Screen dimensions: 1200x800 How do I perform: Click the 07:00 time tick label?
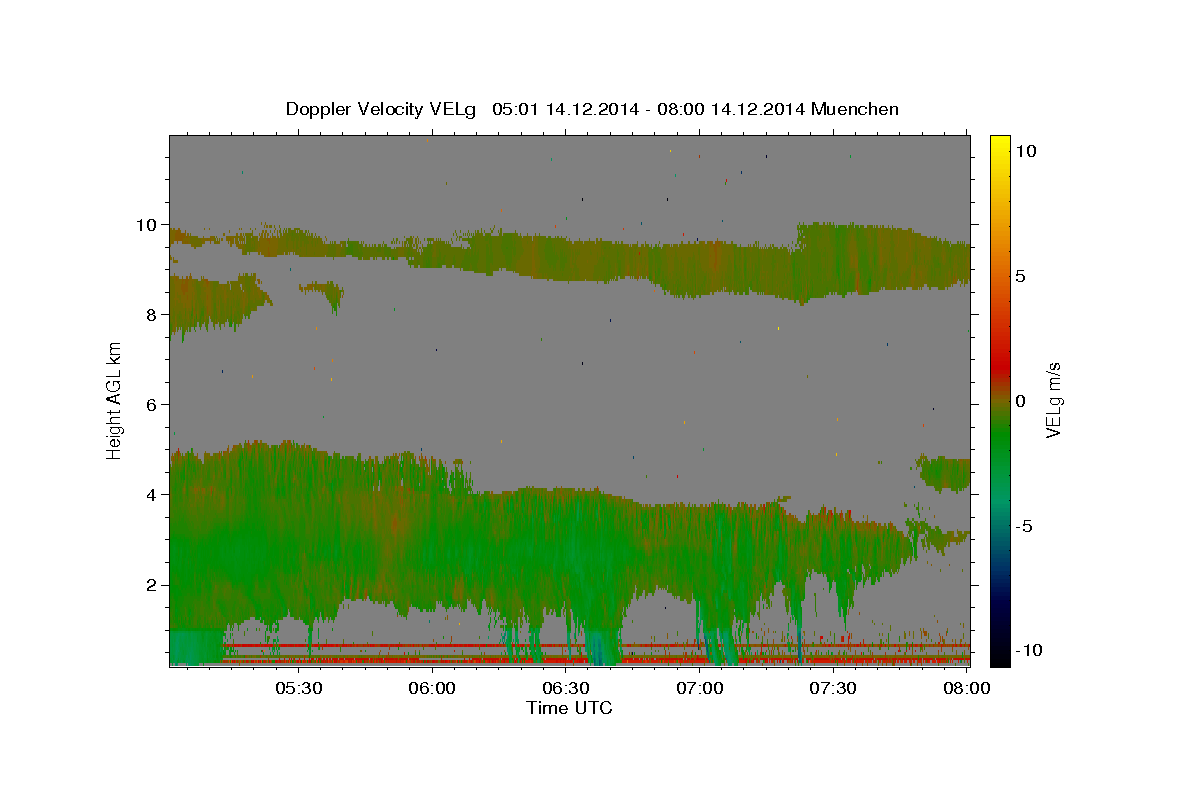700,689
